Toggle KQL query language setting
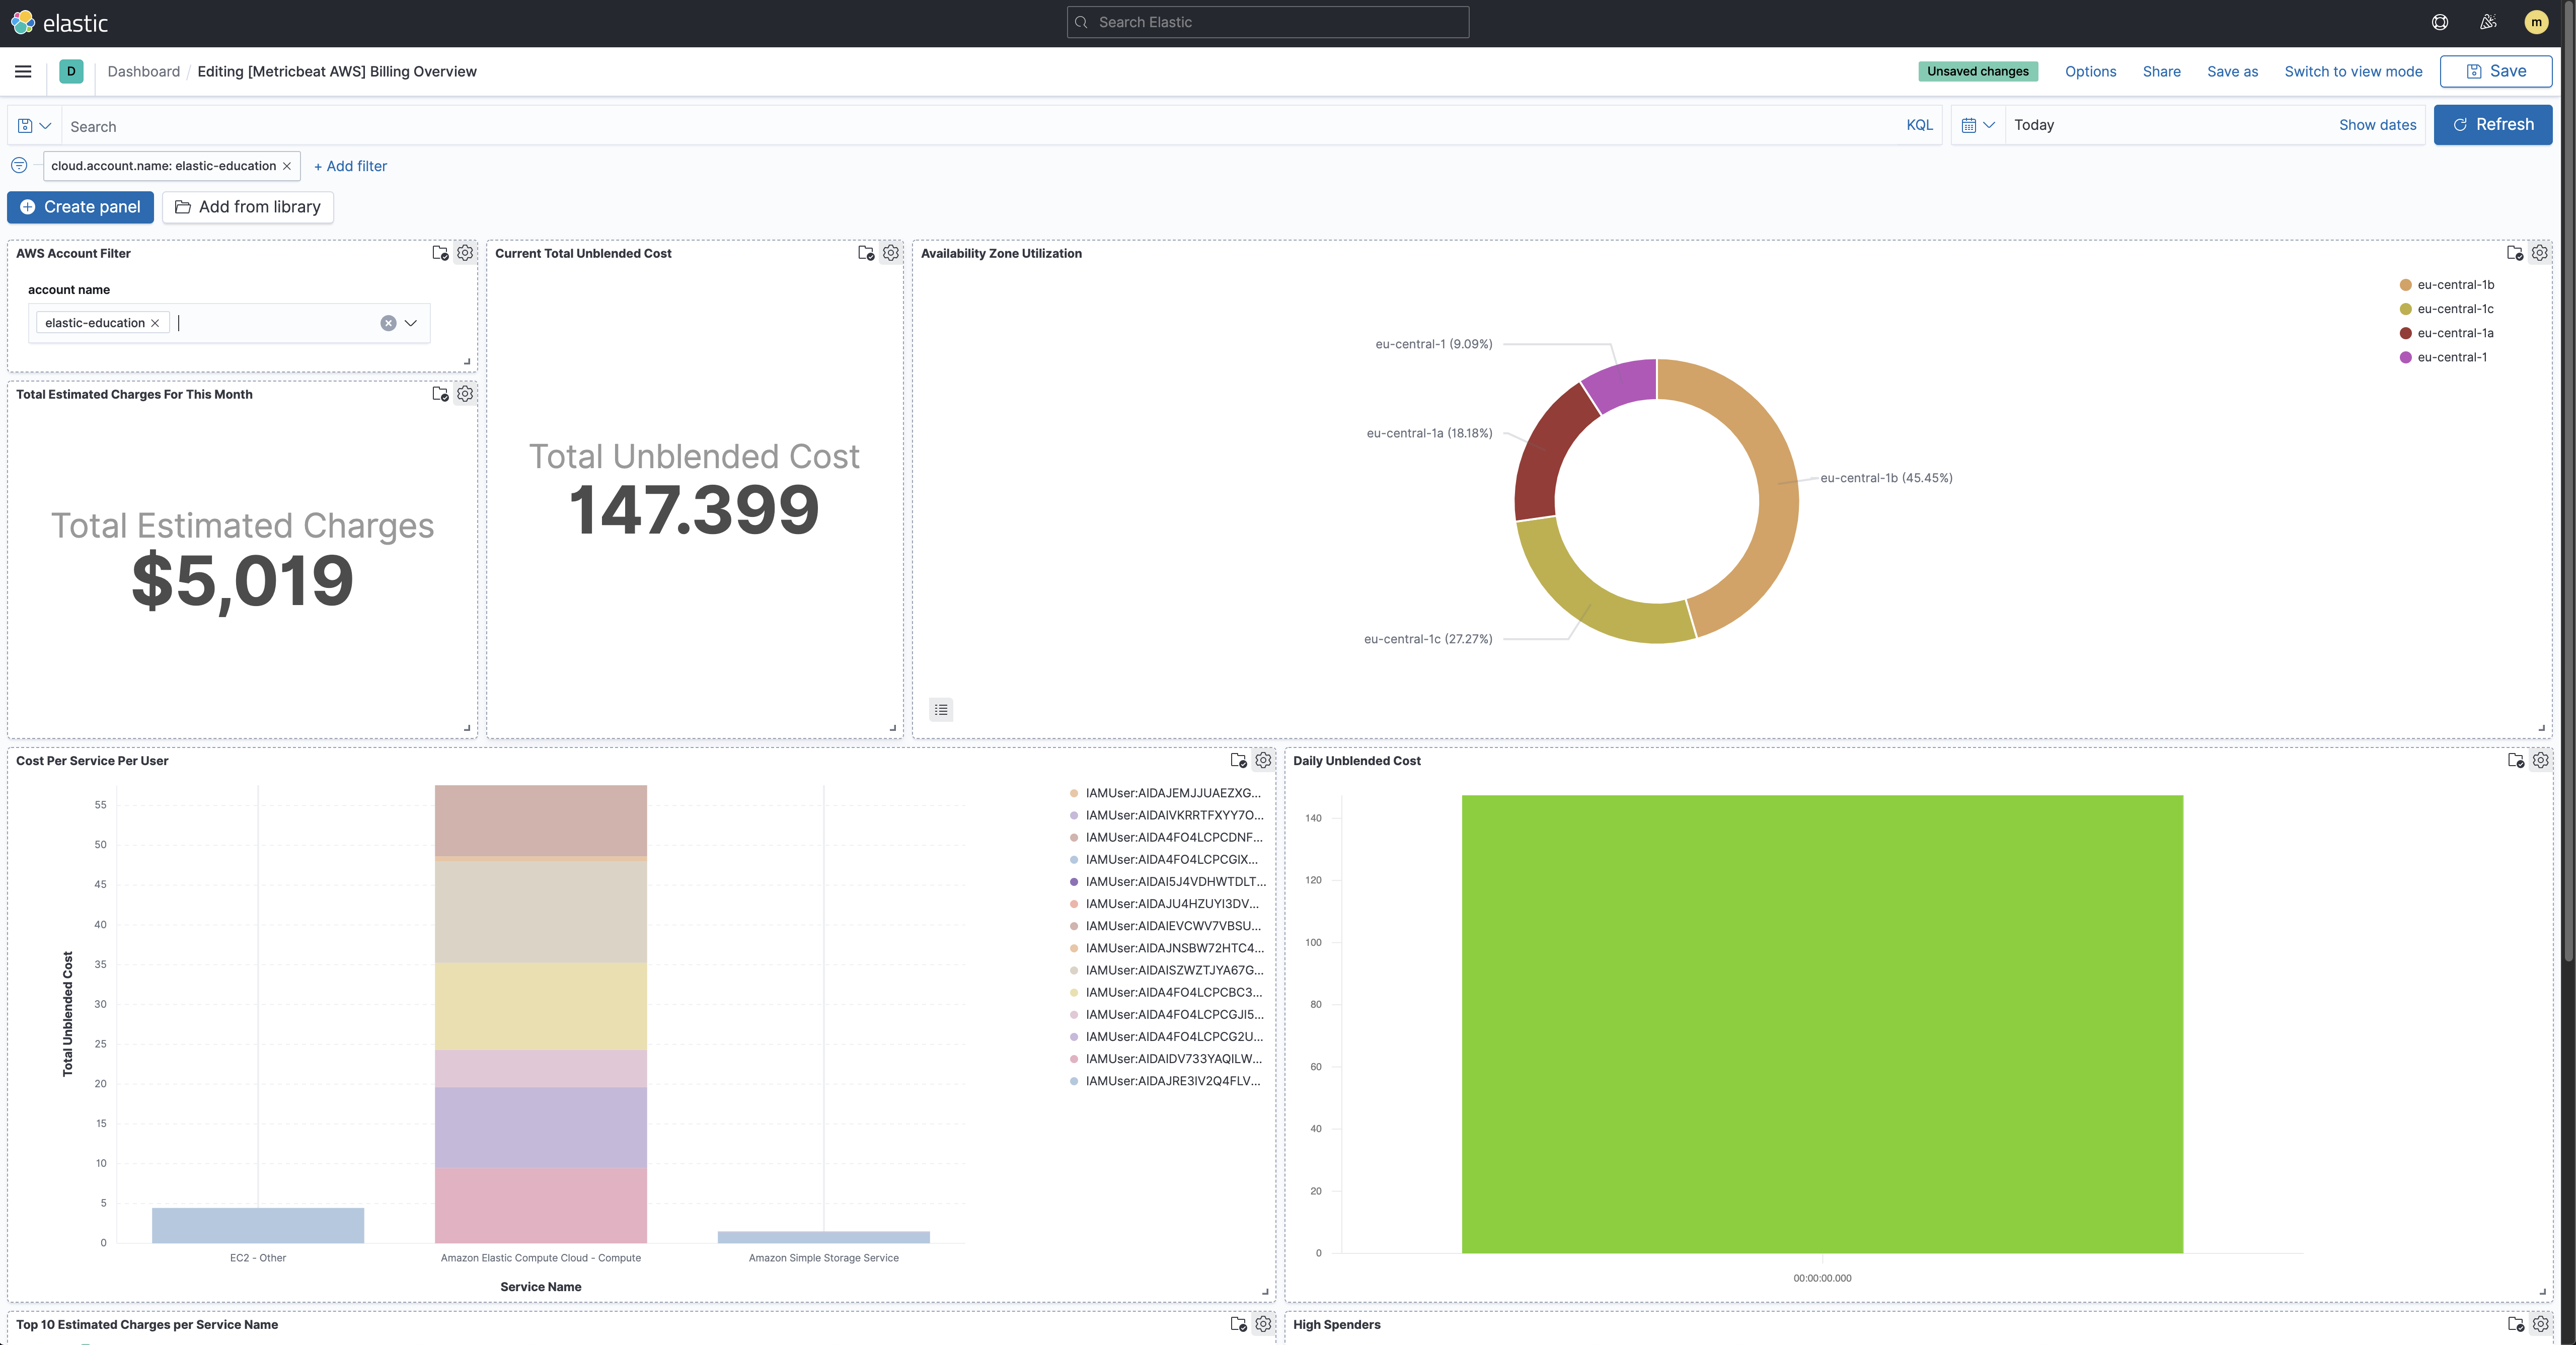2576x1345 pixels. tap(1919, 125)
